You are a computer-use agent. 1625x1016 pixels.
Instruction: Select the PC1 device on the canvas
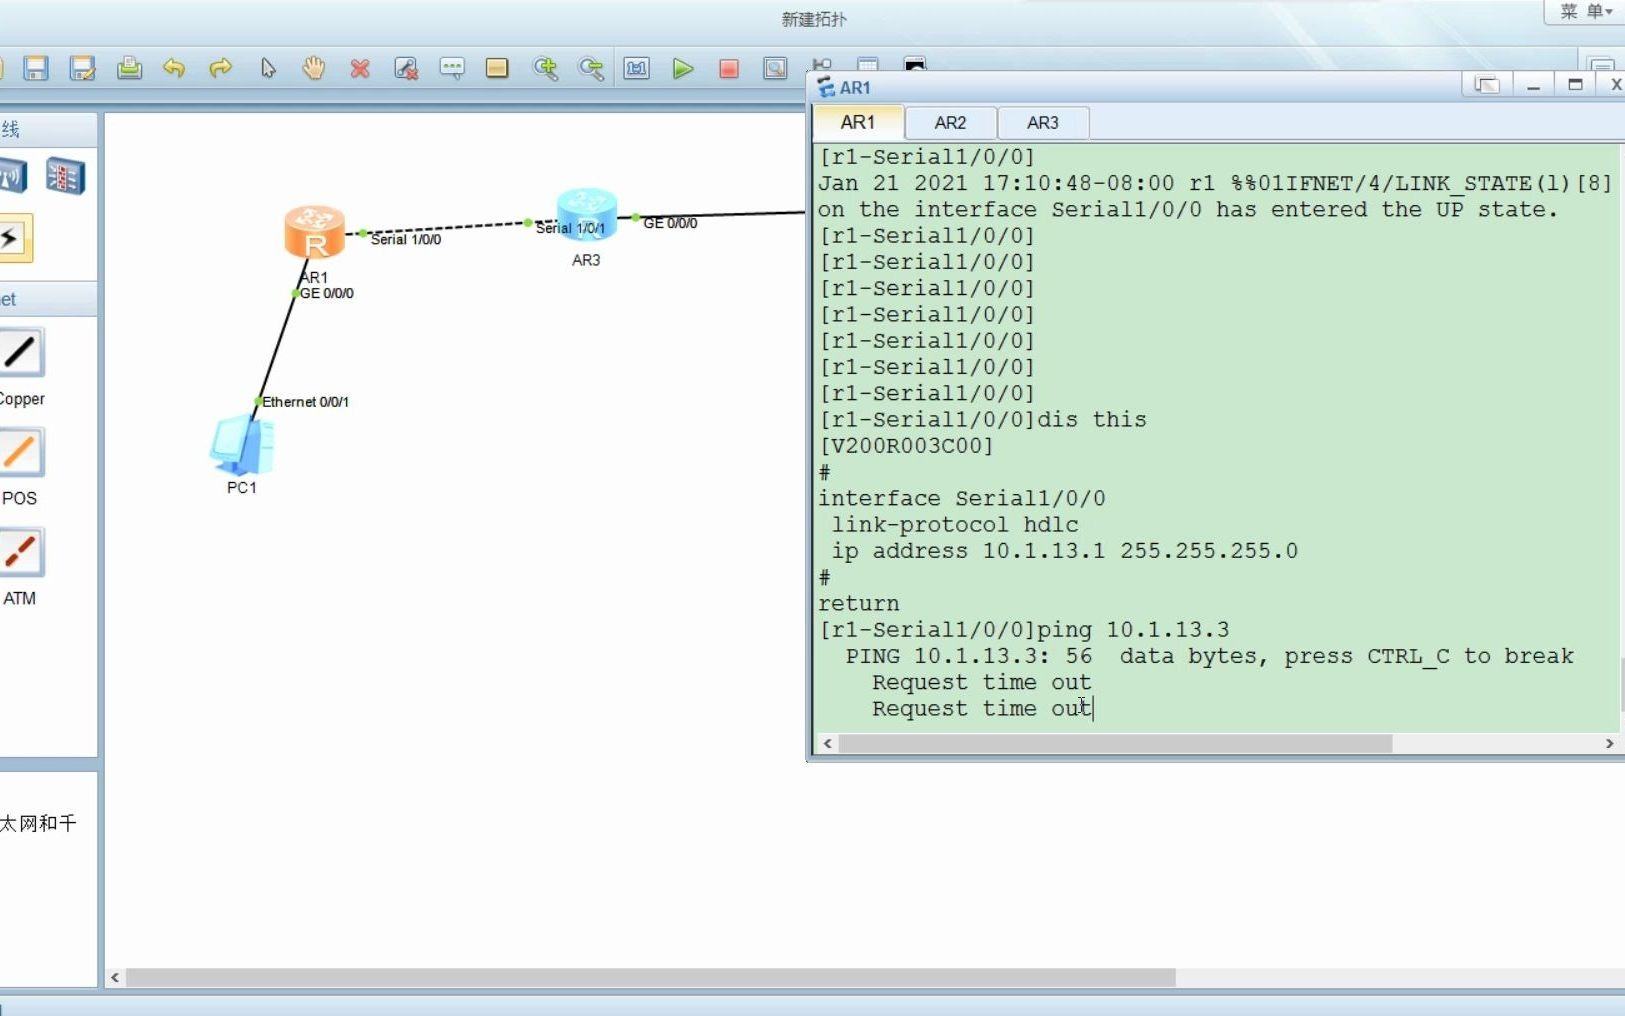pyautogui.click(x=242, y=445)
